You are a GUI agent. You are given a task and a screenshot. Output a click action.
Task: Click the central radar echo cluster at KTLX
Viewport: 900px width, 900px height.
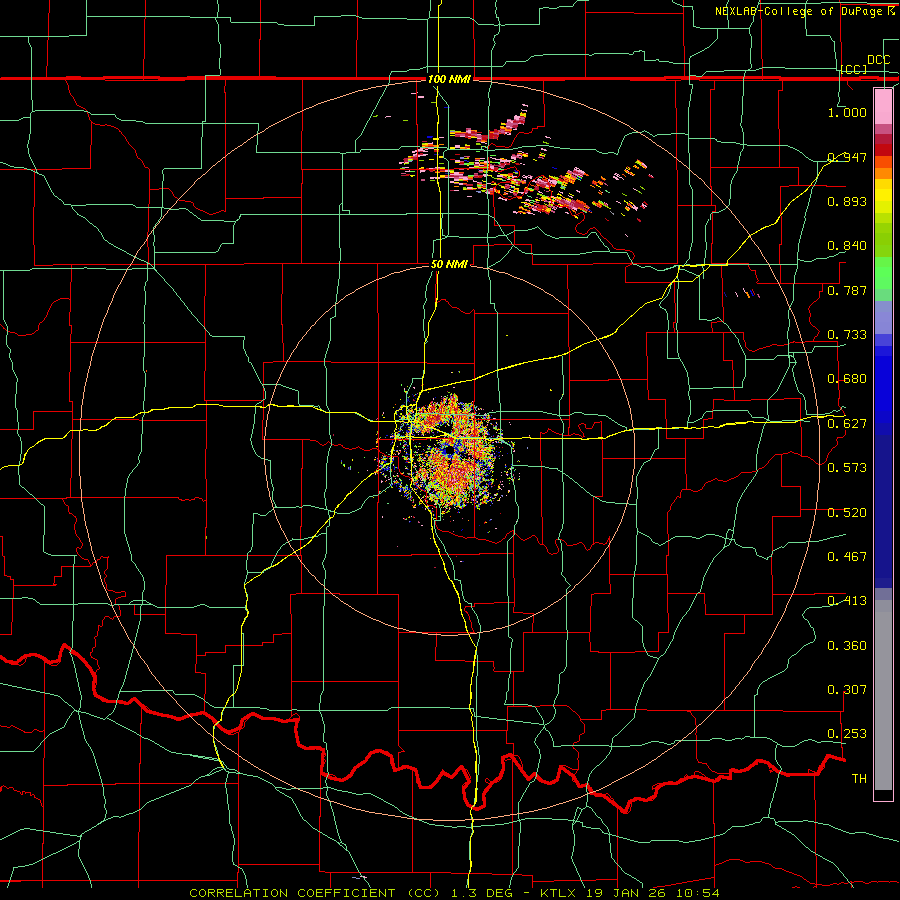[451, 453]
